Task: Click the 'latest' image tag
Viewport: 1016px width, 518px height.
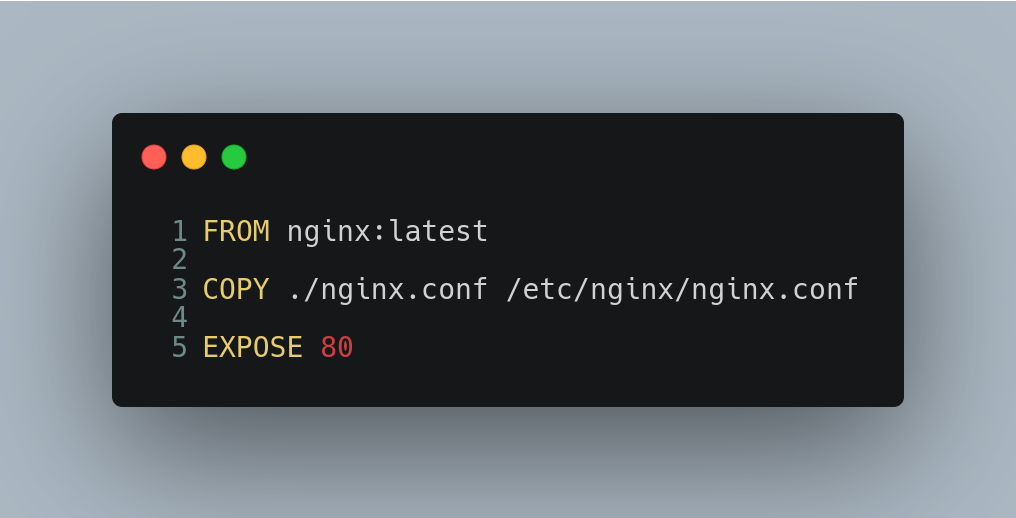Action: (438, 231)
